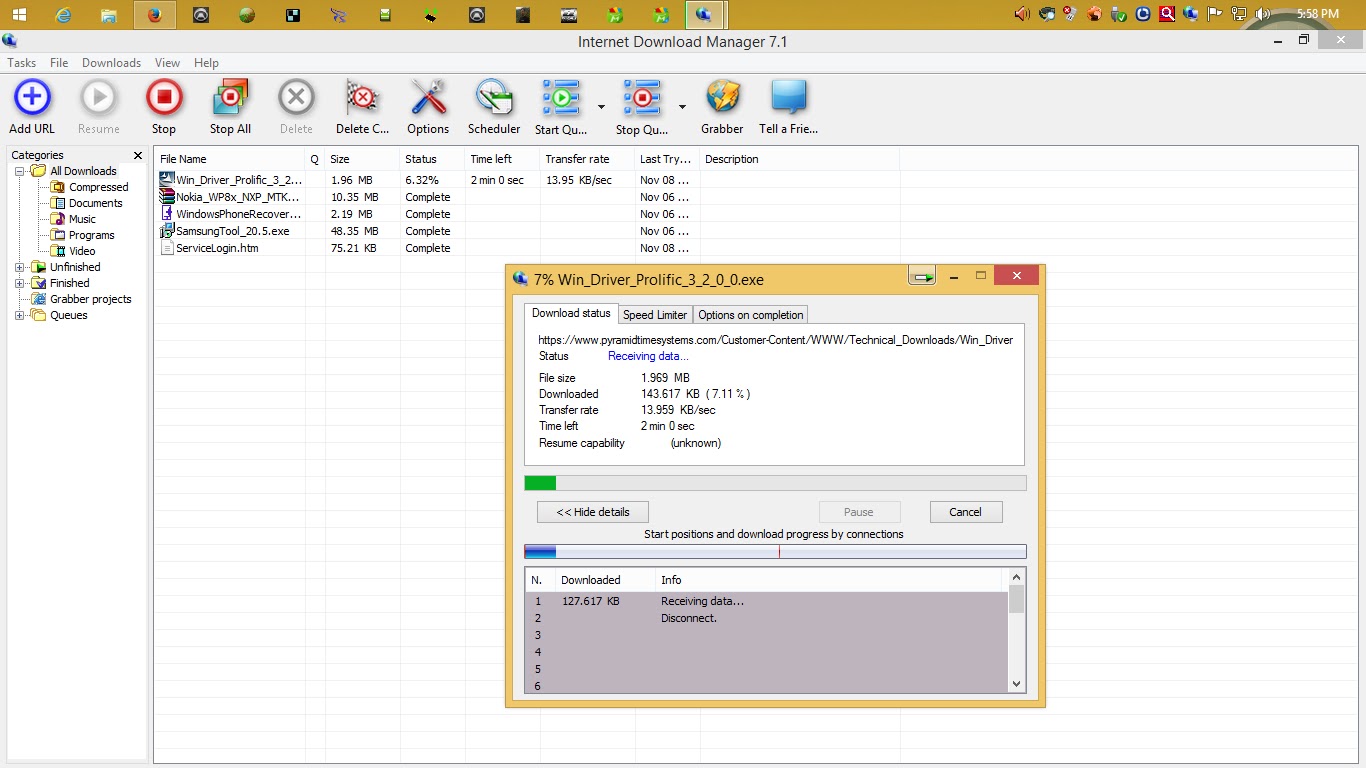The image size is (1366, 768).
Task: Open the File menu
Action: (59, 63)
